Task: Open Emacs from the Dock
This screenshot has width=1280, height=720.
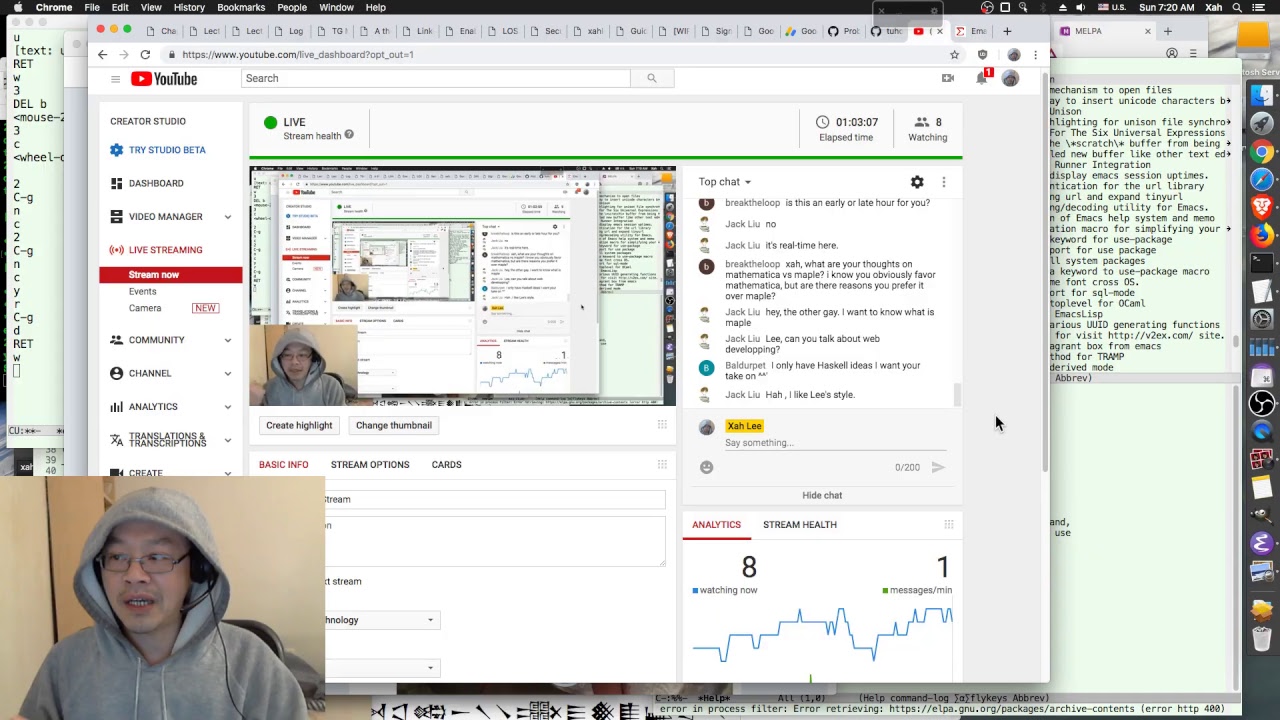Action: tap(1262, 543)
